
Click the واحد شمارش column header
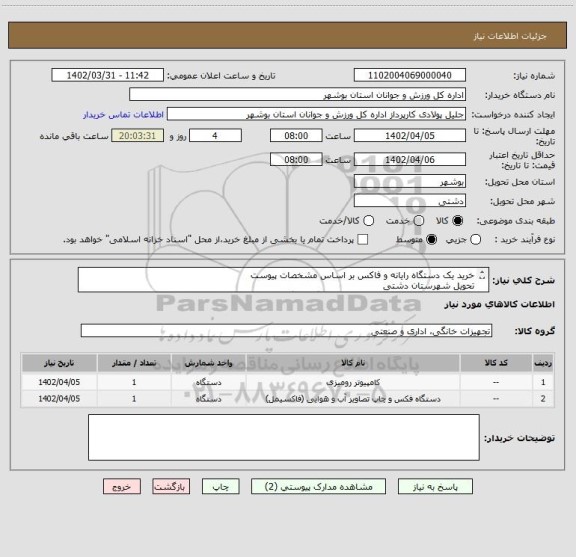tap(208, 363)
